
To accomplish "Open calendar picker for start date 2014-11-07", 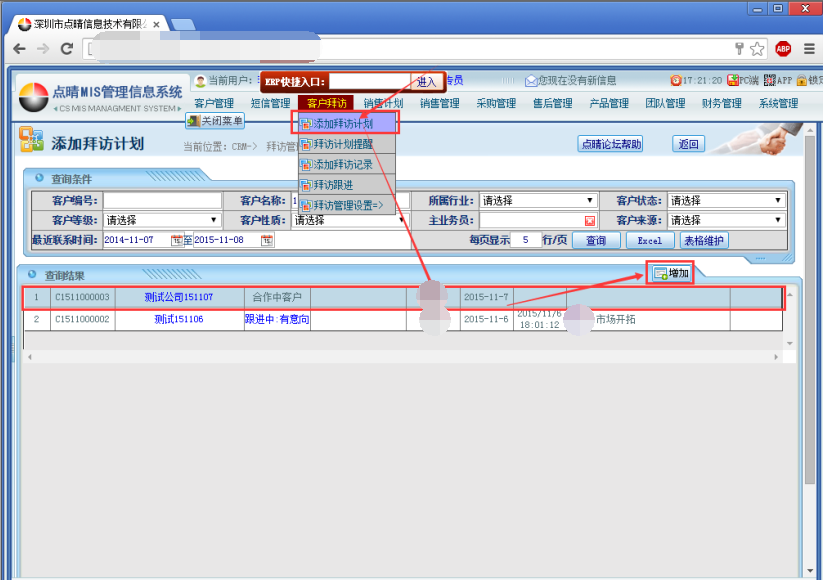I will (177, 240).
